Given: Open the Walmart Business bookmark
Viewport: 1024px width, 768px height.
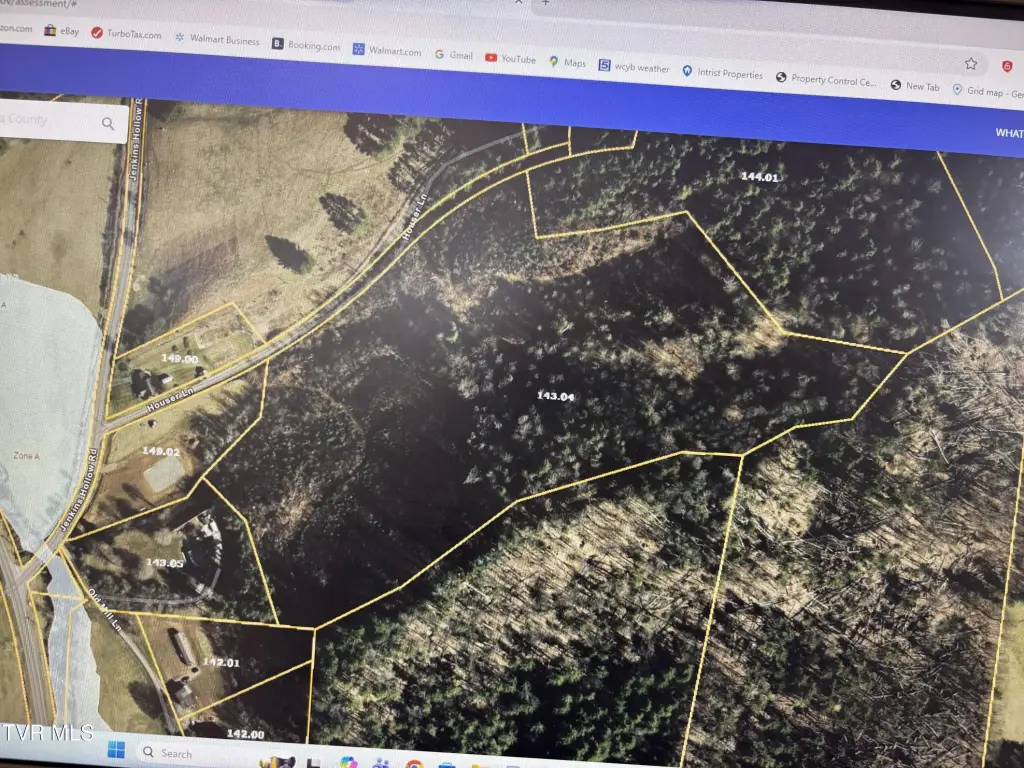Looking at the screenshot, I should (x=217, y=40).
